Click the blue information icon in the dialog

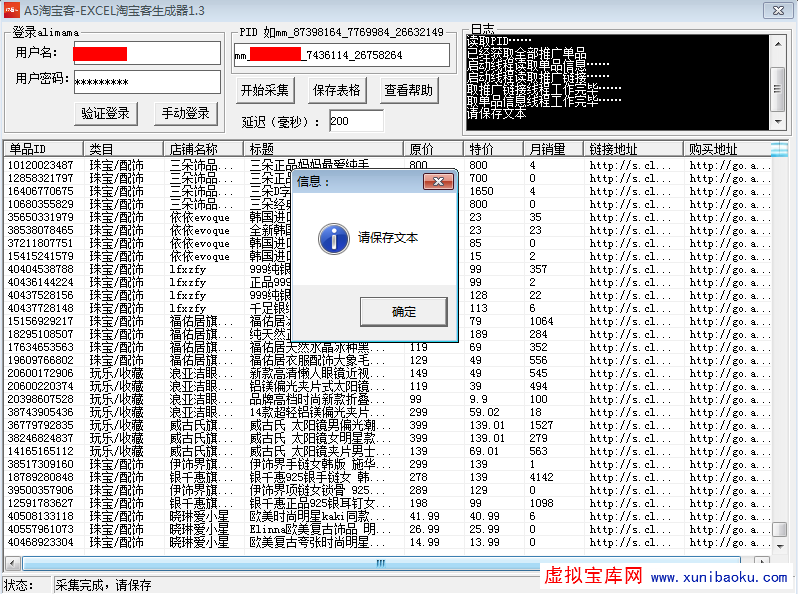332,238
